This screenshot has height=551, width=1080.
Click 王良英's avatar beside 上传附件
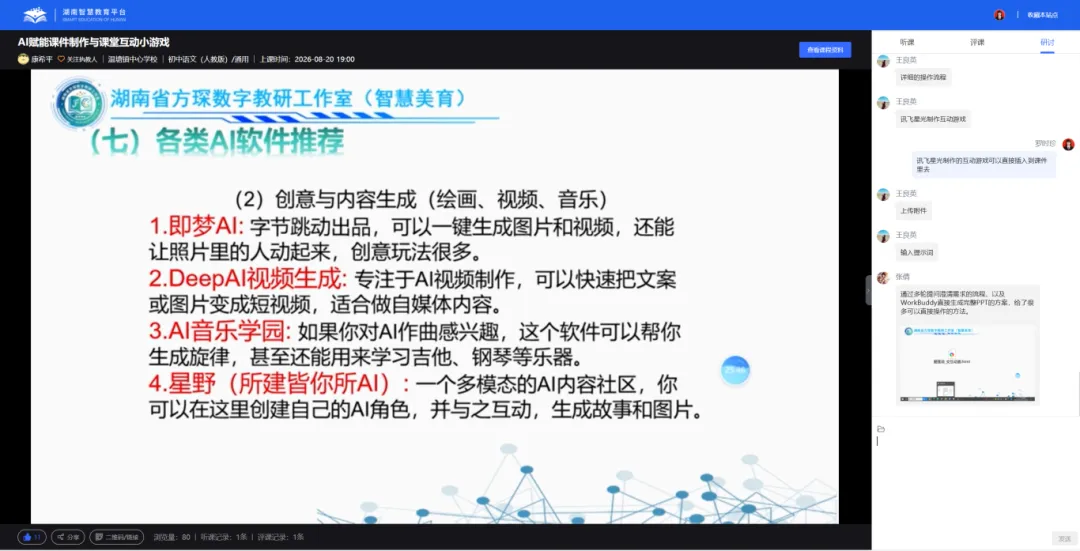coord(883,195)
